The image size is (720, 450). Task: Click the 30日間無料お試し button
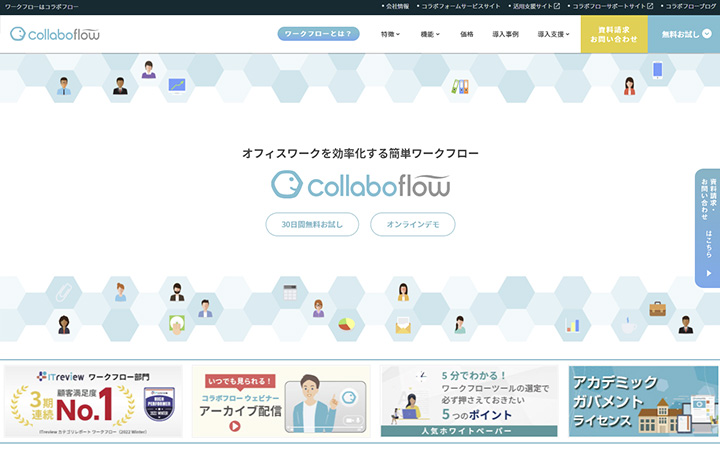pyautogui.click(x=312, y=224)
